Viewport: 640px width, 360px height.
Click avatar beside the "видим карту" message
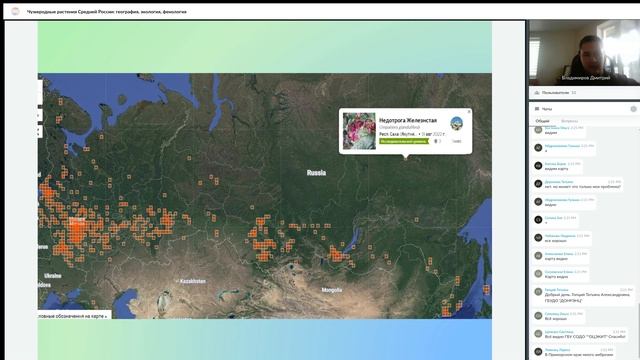click(x=538, y=166)
